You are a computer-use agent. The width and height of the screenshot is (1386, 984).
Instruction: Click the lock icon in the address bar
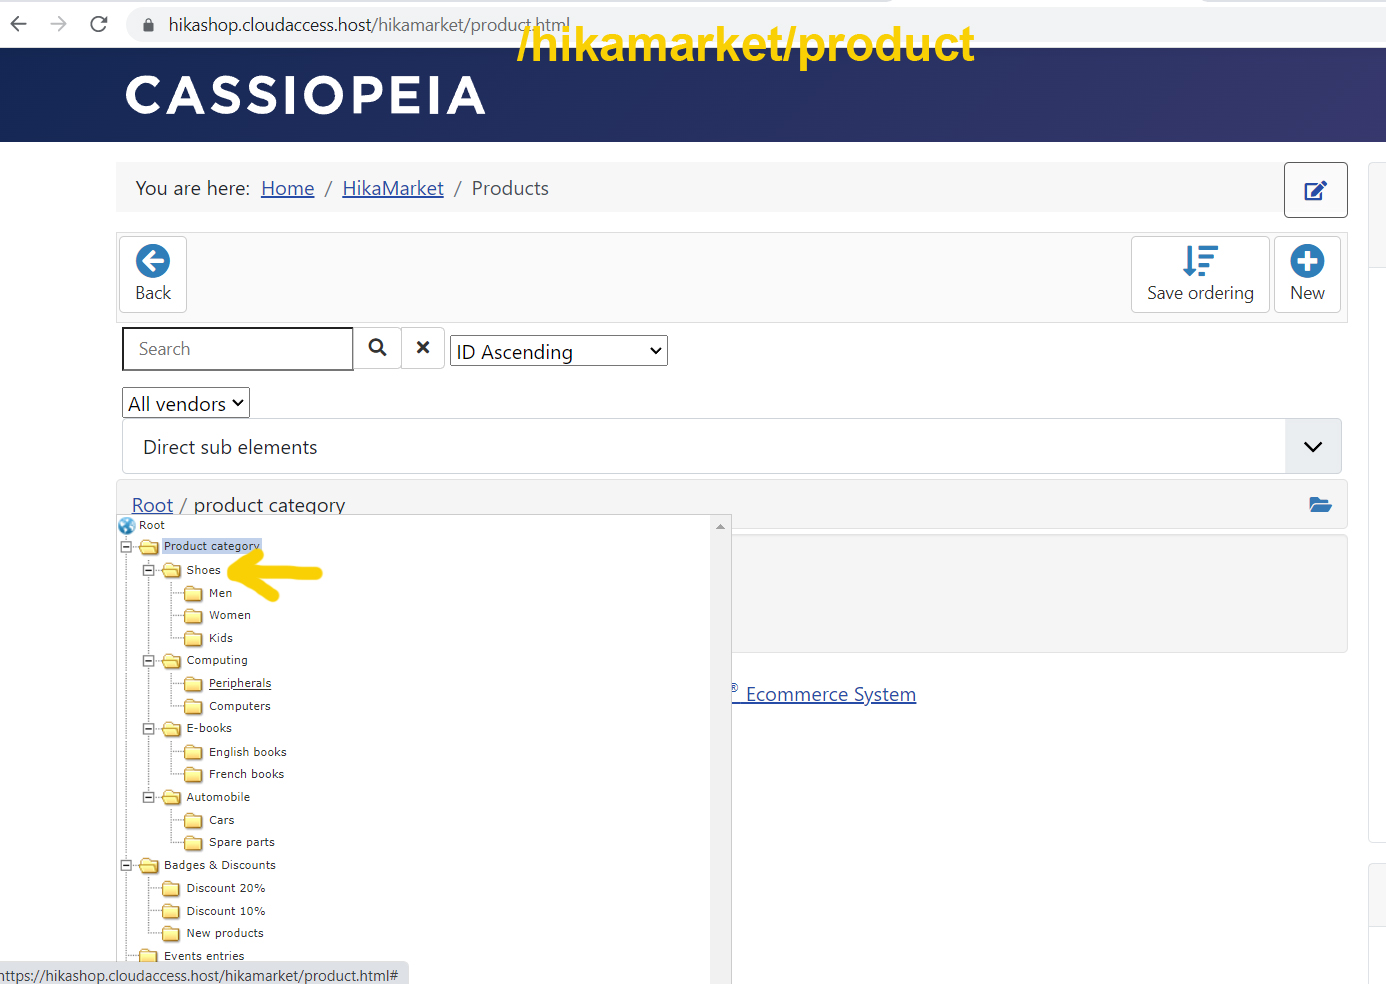pyautogui.click(x=148, y=25)
